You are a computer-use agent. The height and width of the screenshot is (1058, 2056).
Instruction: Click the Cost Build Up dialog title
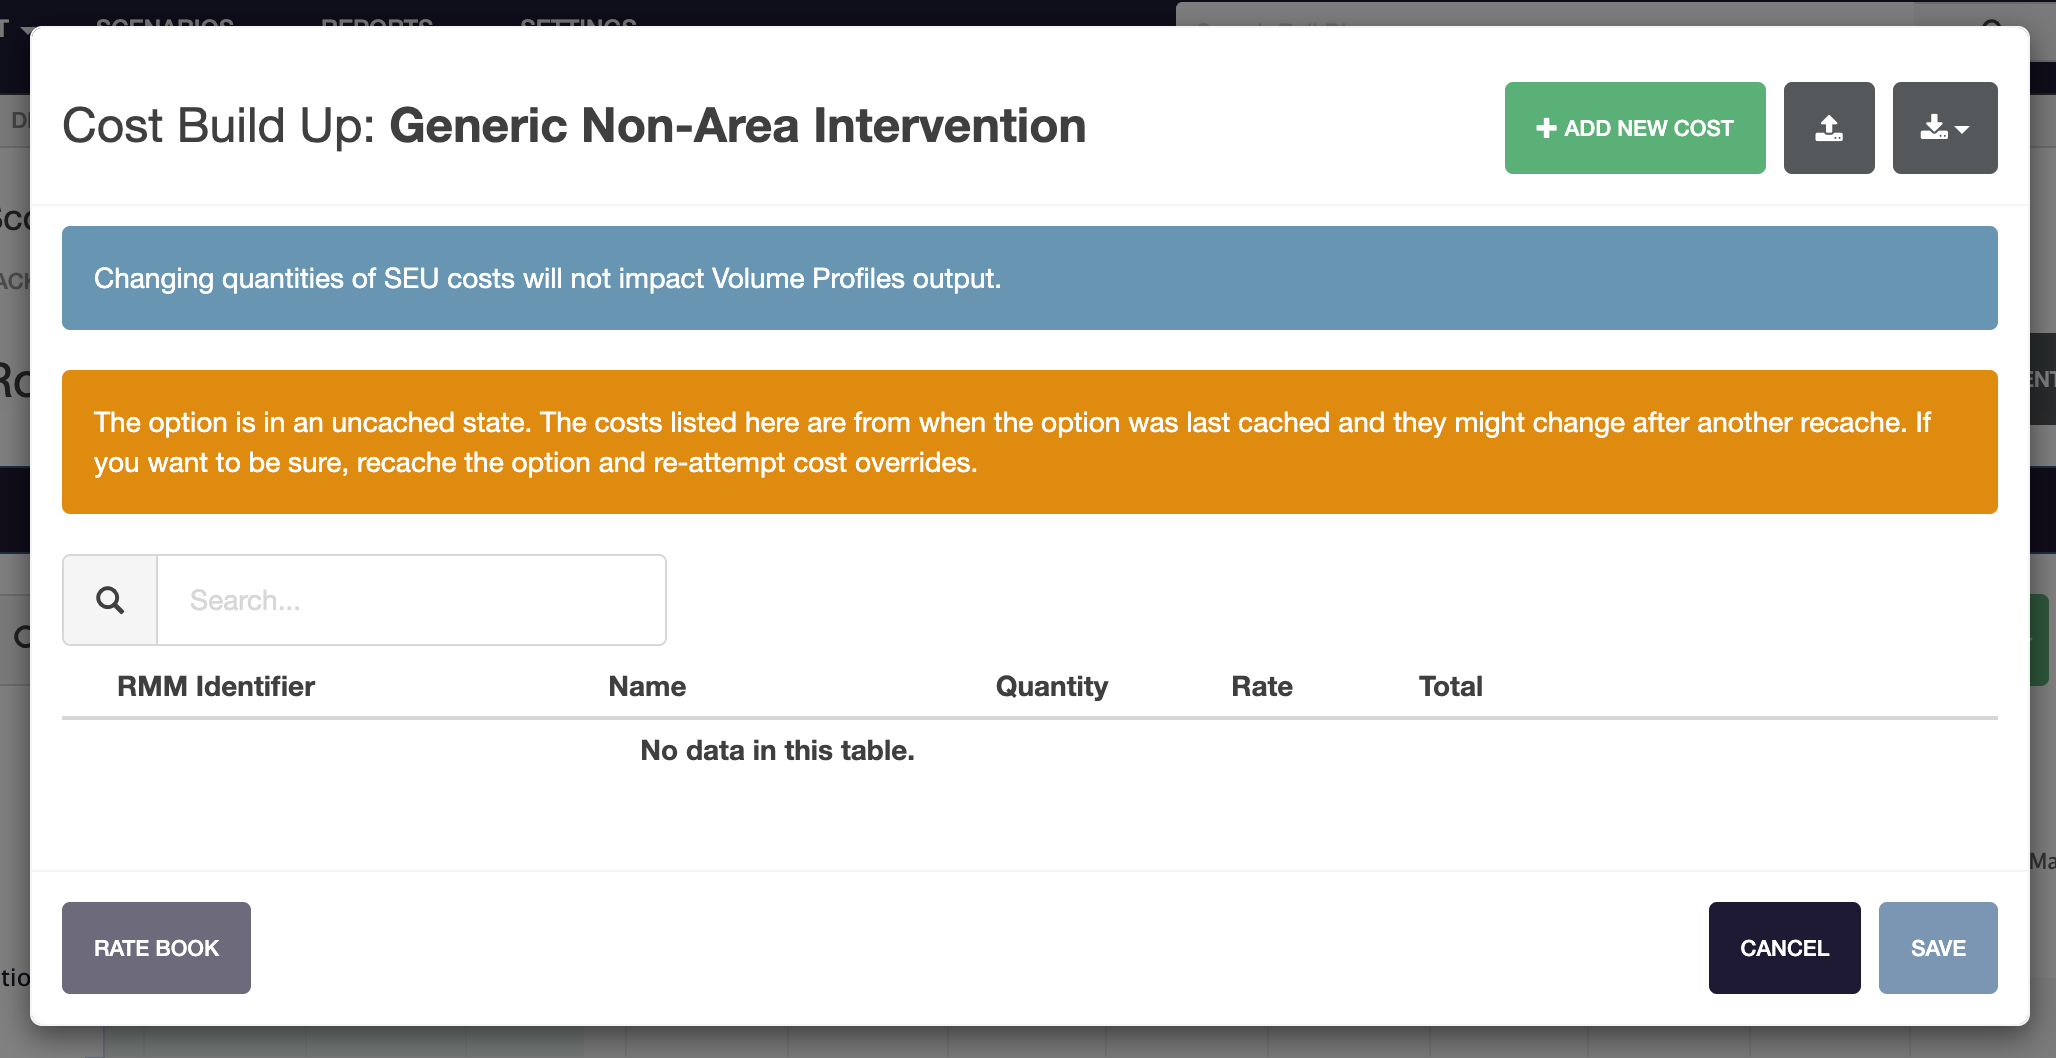tap(574, 126)
